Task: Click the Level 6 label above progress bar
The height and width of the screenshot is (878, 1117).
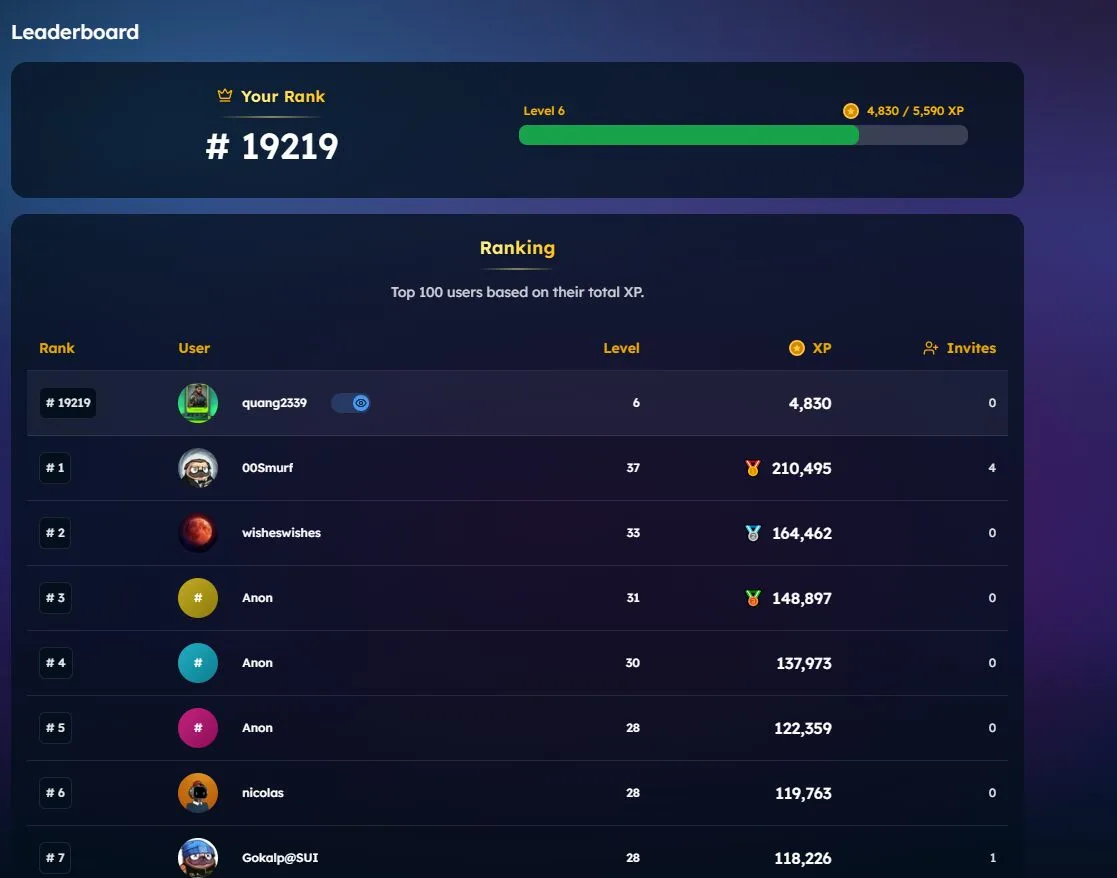Action: pos(544,111)
